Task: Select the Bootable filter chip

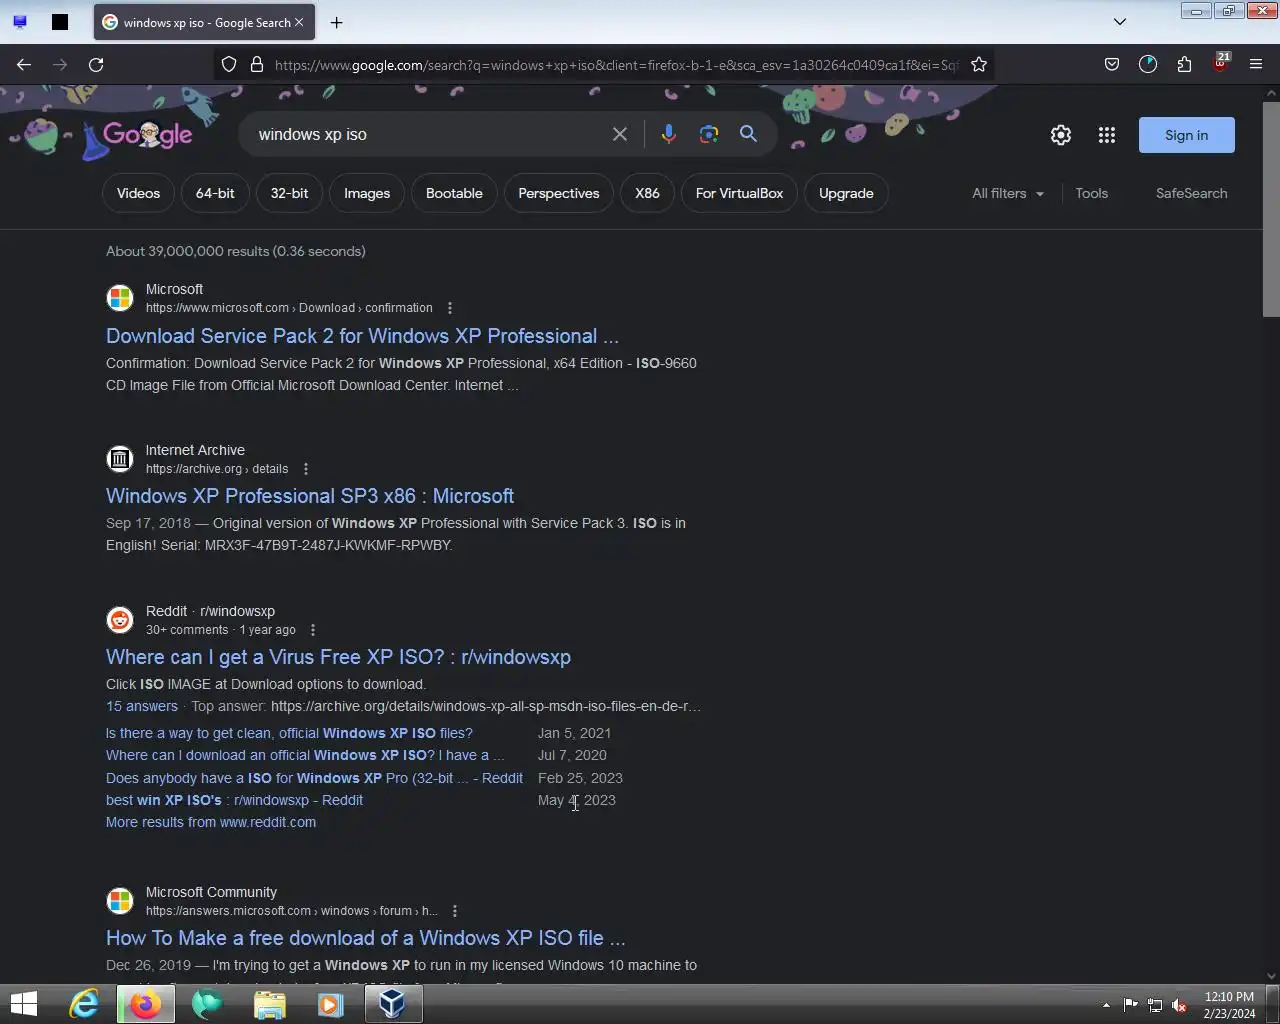Action: 454,193
